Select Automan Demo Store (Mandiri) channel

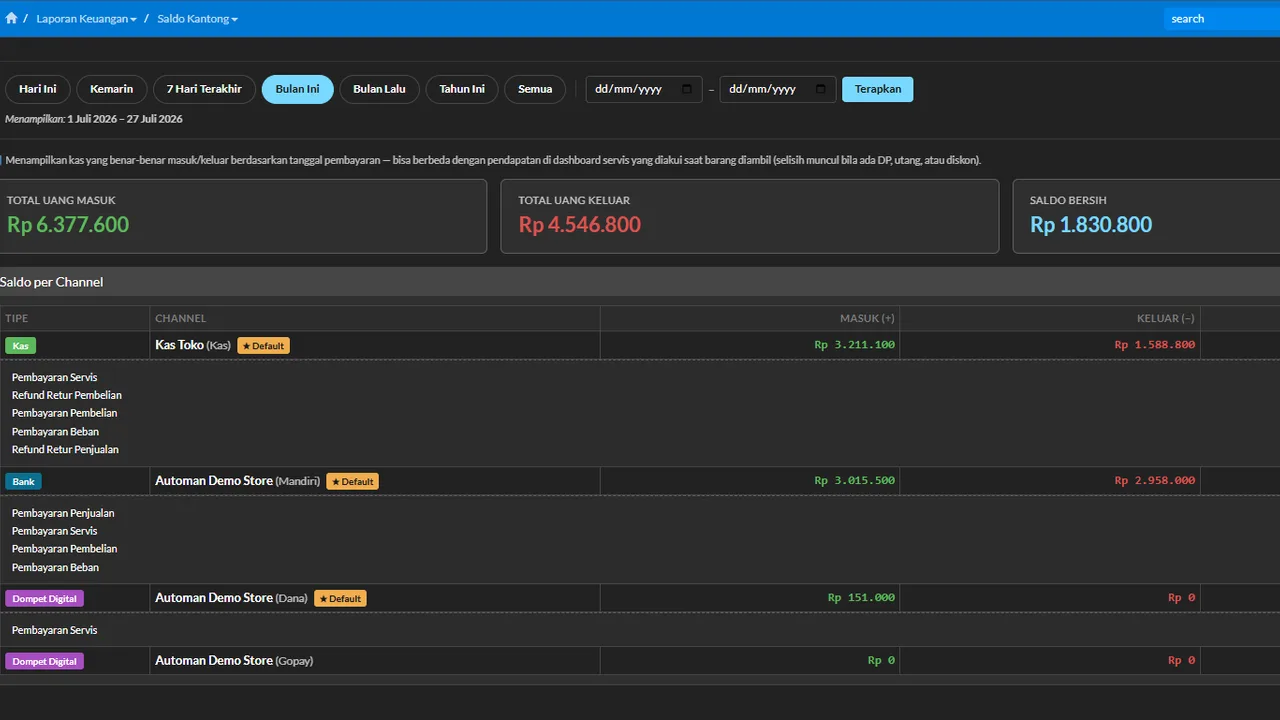pos(238,481)
